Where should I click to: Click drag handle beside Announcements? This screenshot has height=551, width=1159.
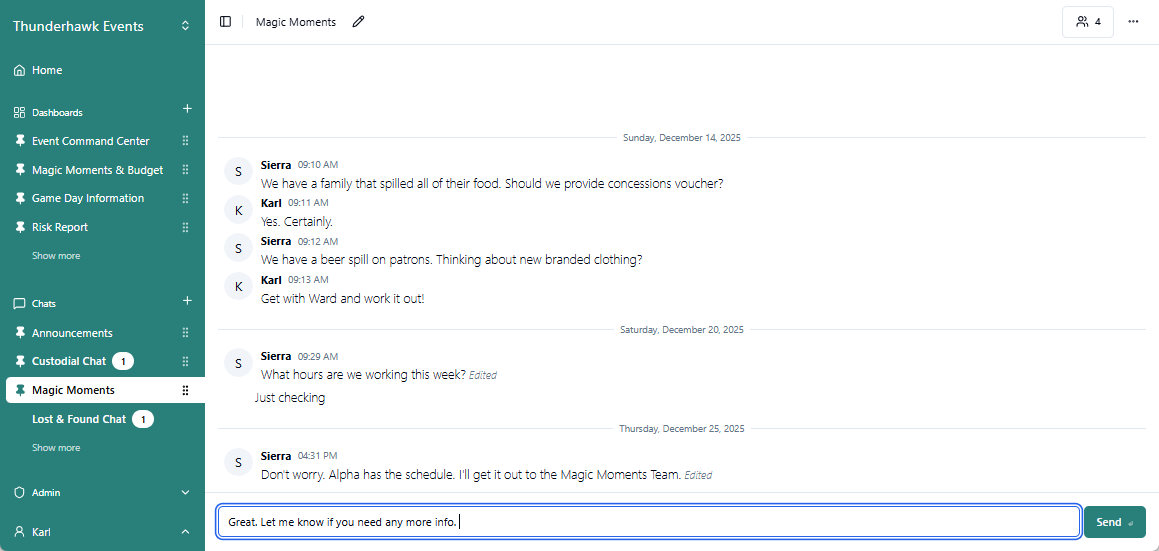(x=185, y=333)
